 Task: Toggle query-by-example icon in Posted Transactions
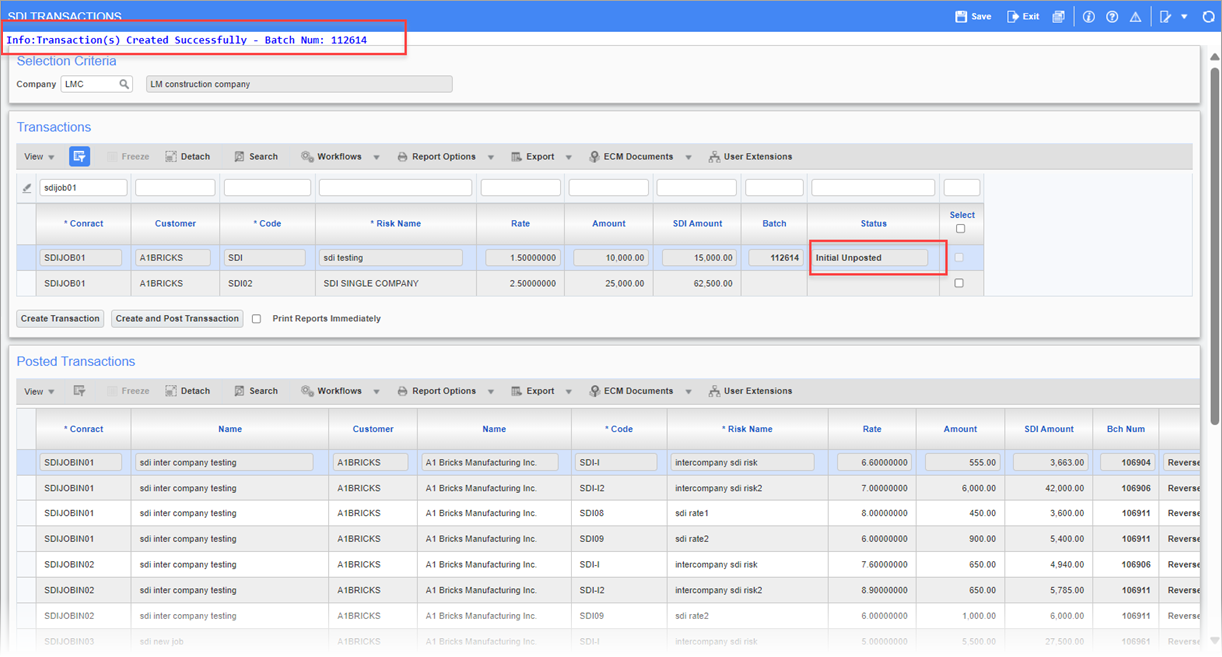80,391
